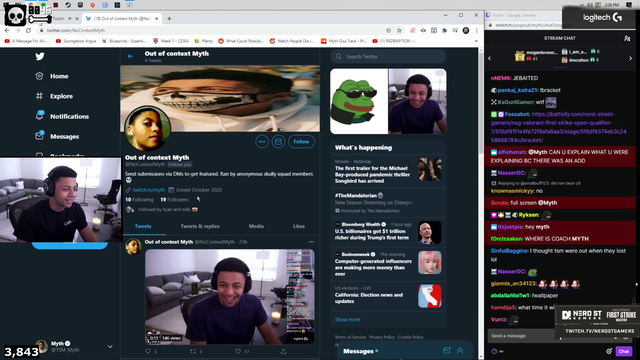640x360 pixels.
Task: Open Cookie Policy footer link
Action: (x=411, y=337)
